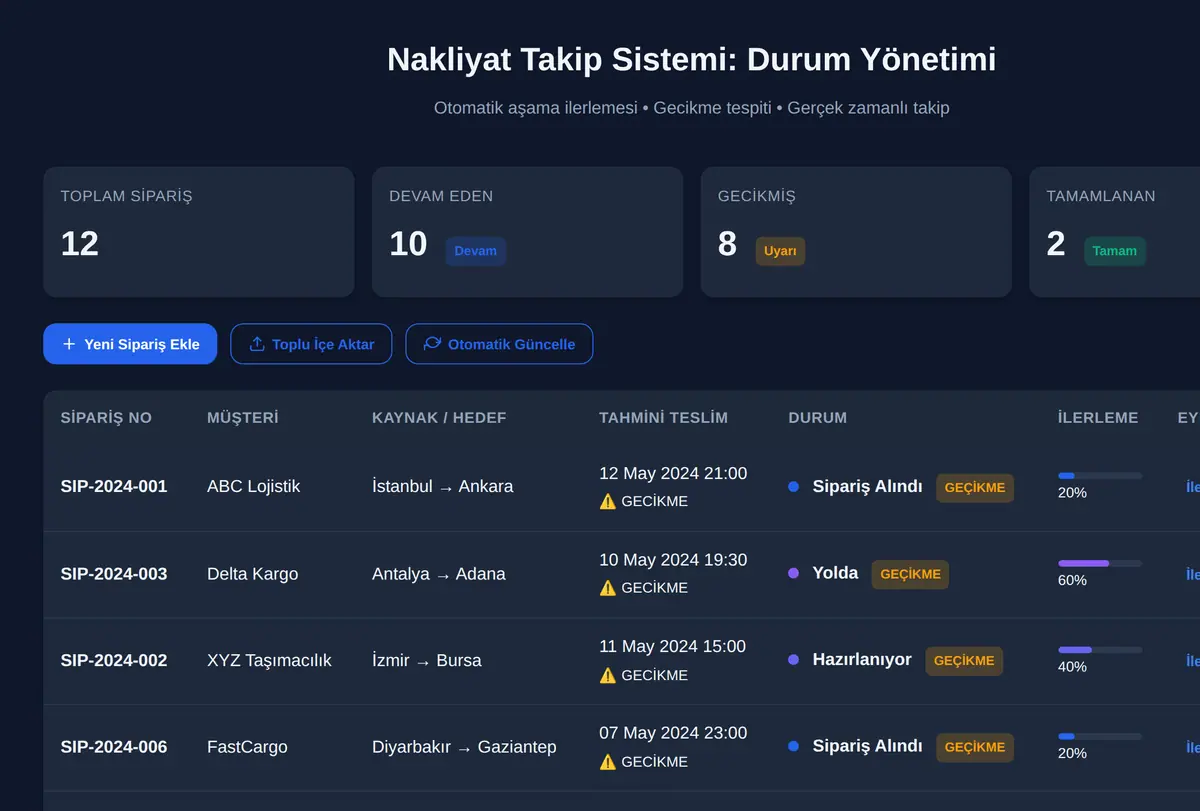
Task: Click delivery date 12 May 2024 21:00
Action: point(673,474)
